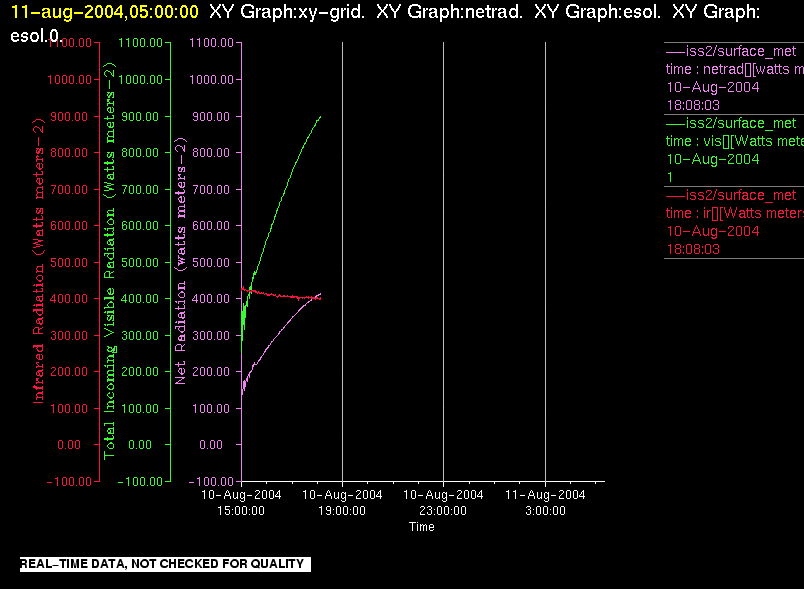This screenshot has width=804, height=589.
Task: Click the green axis 400.00 tick label
Action: (x=140, y=298)
